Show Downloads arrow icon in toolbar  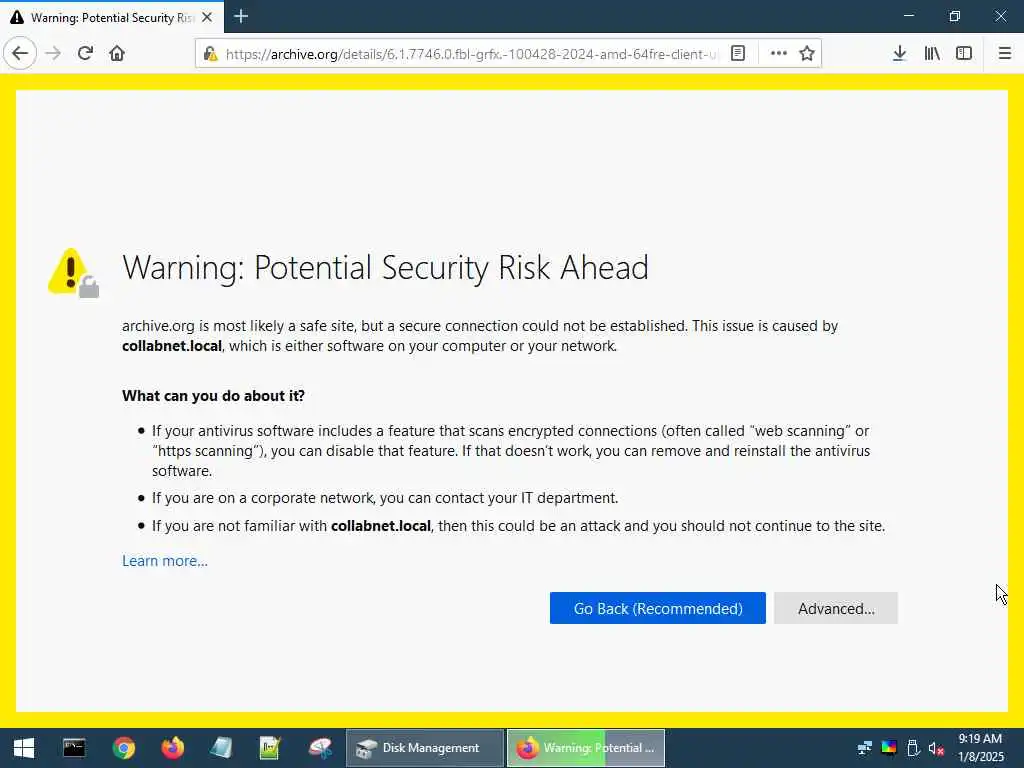(899, 54)
